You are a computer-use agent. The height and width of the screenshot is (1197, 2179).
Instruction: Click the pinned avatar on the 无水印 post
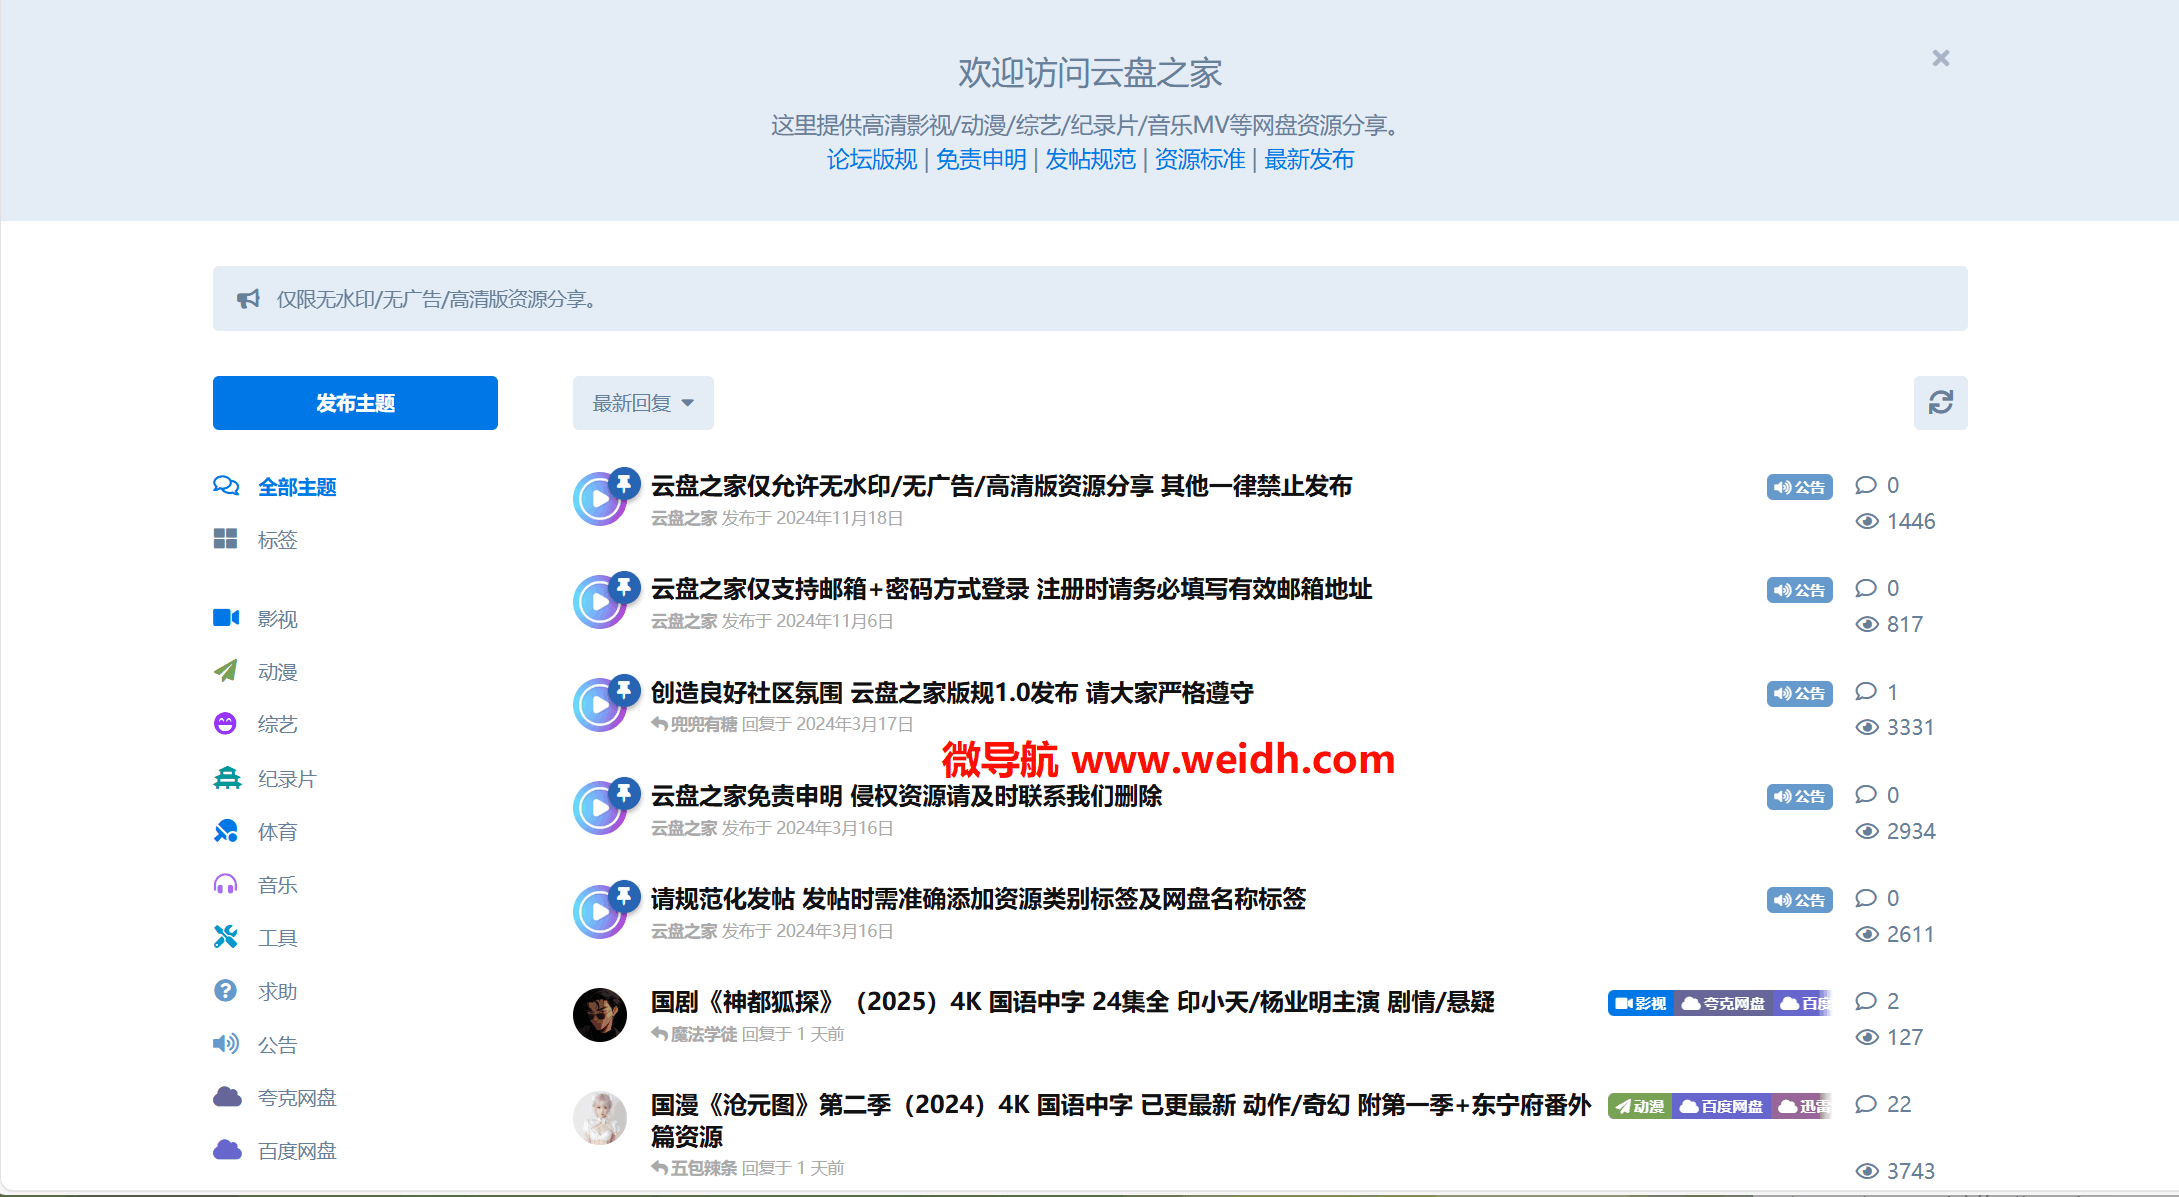(600, 498)
